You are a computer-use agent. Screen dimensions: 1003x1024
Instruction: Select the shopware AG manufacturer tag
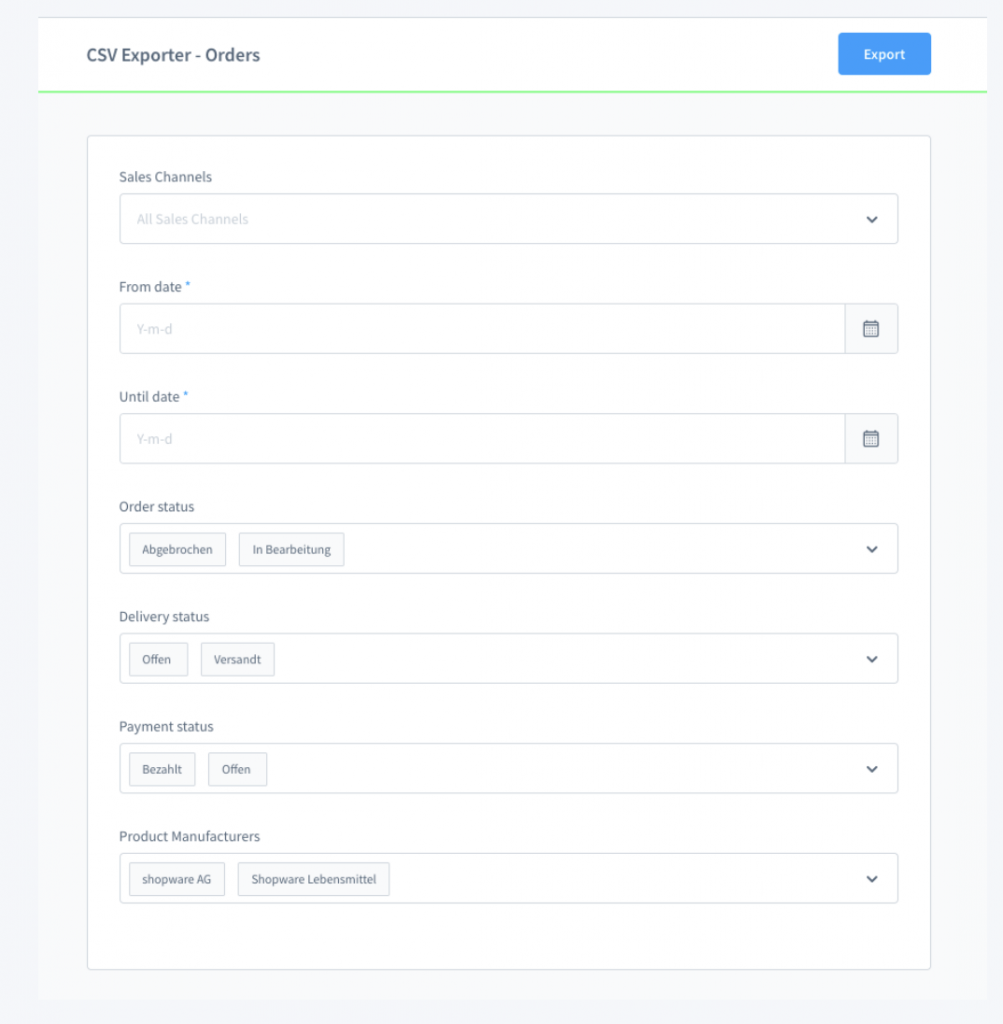pyautogui.click(x=177, y=879)
